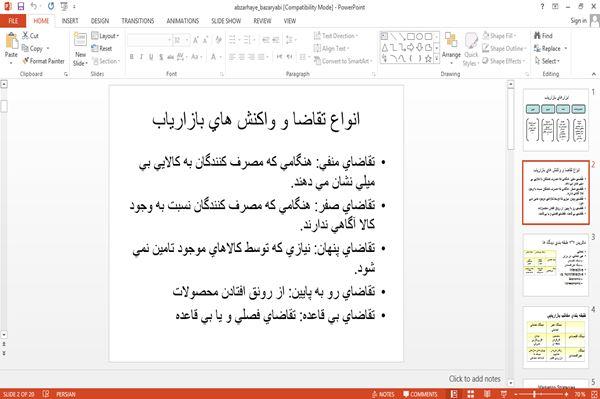Toggle Align Left paragraph button
This screenshot has height=399, width=600.
[x=232, y=57]
